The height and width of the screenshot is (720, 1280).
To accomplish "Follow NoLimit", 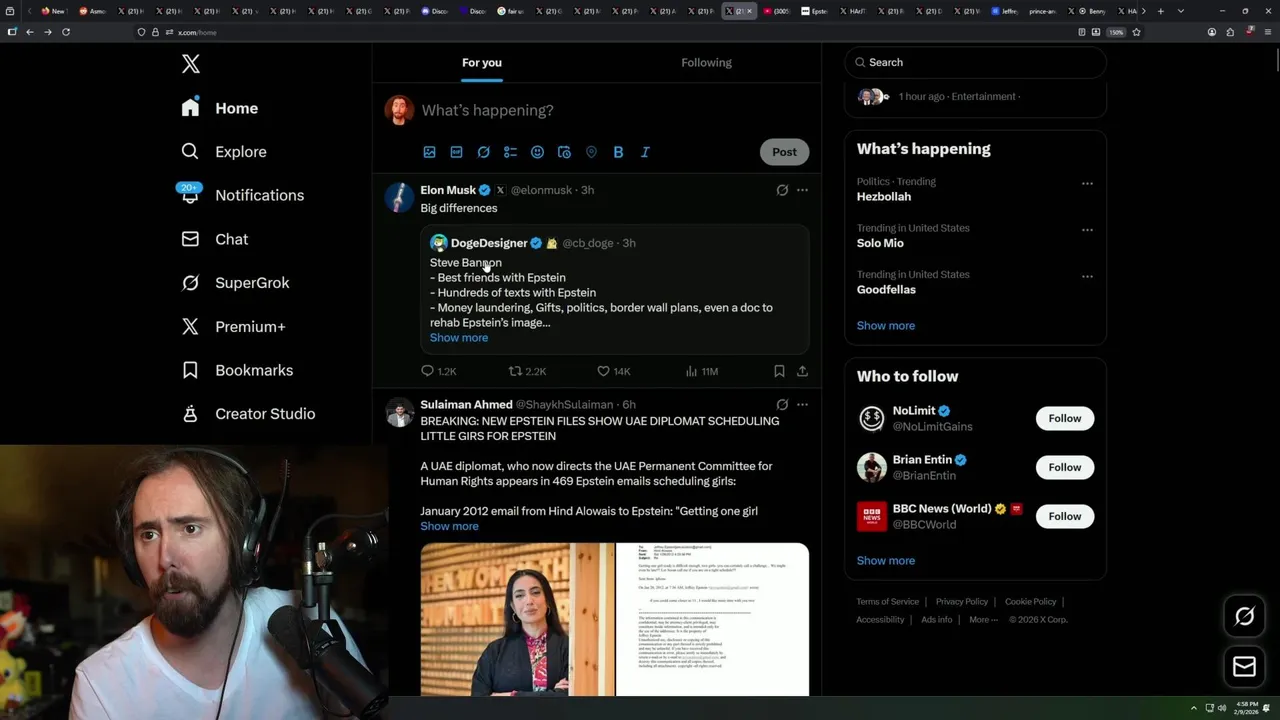I will [x=1064, y=418].
